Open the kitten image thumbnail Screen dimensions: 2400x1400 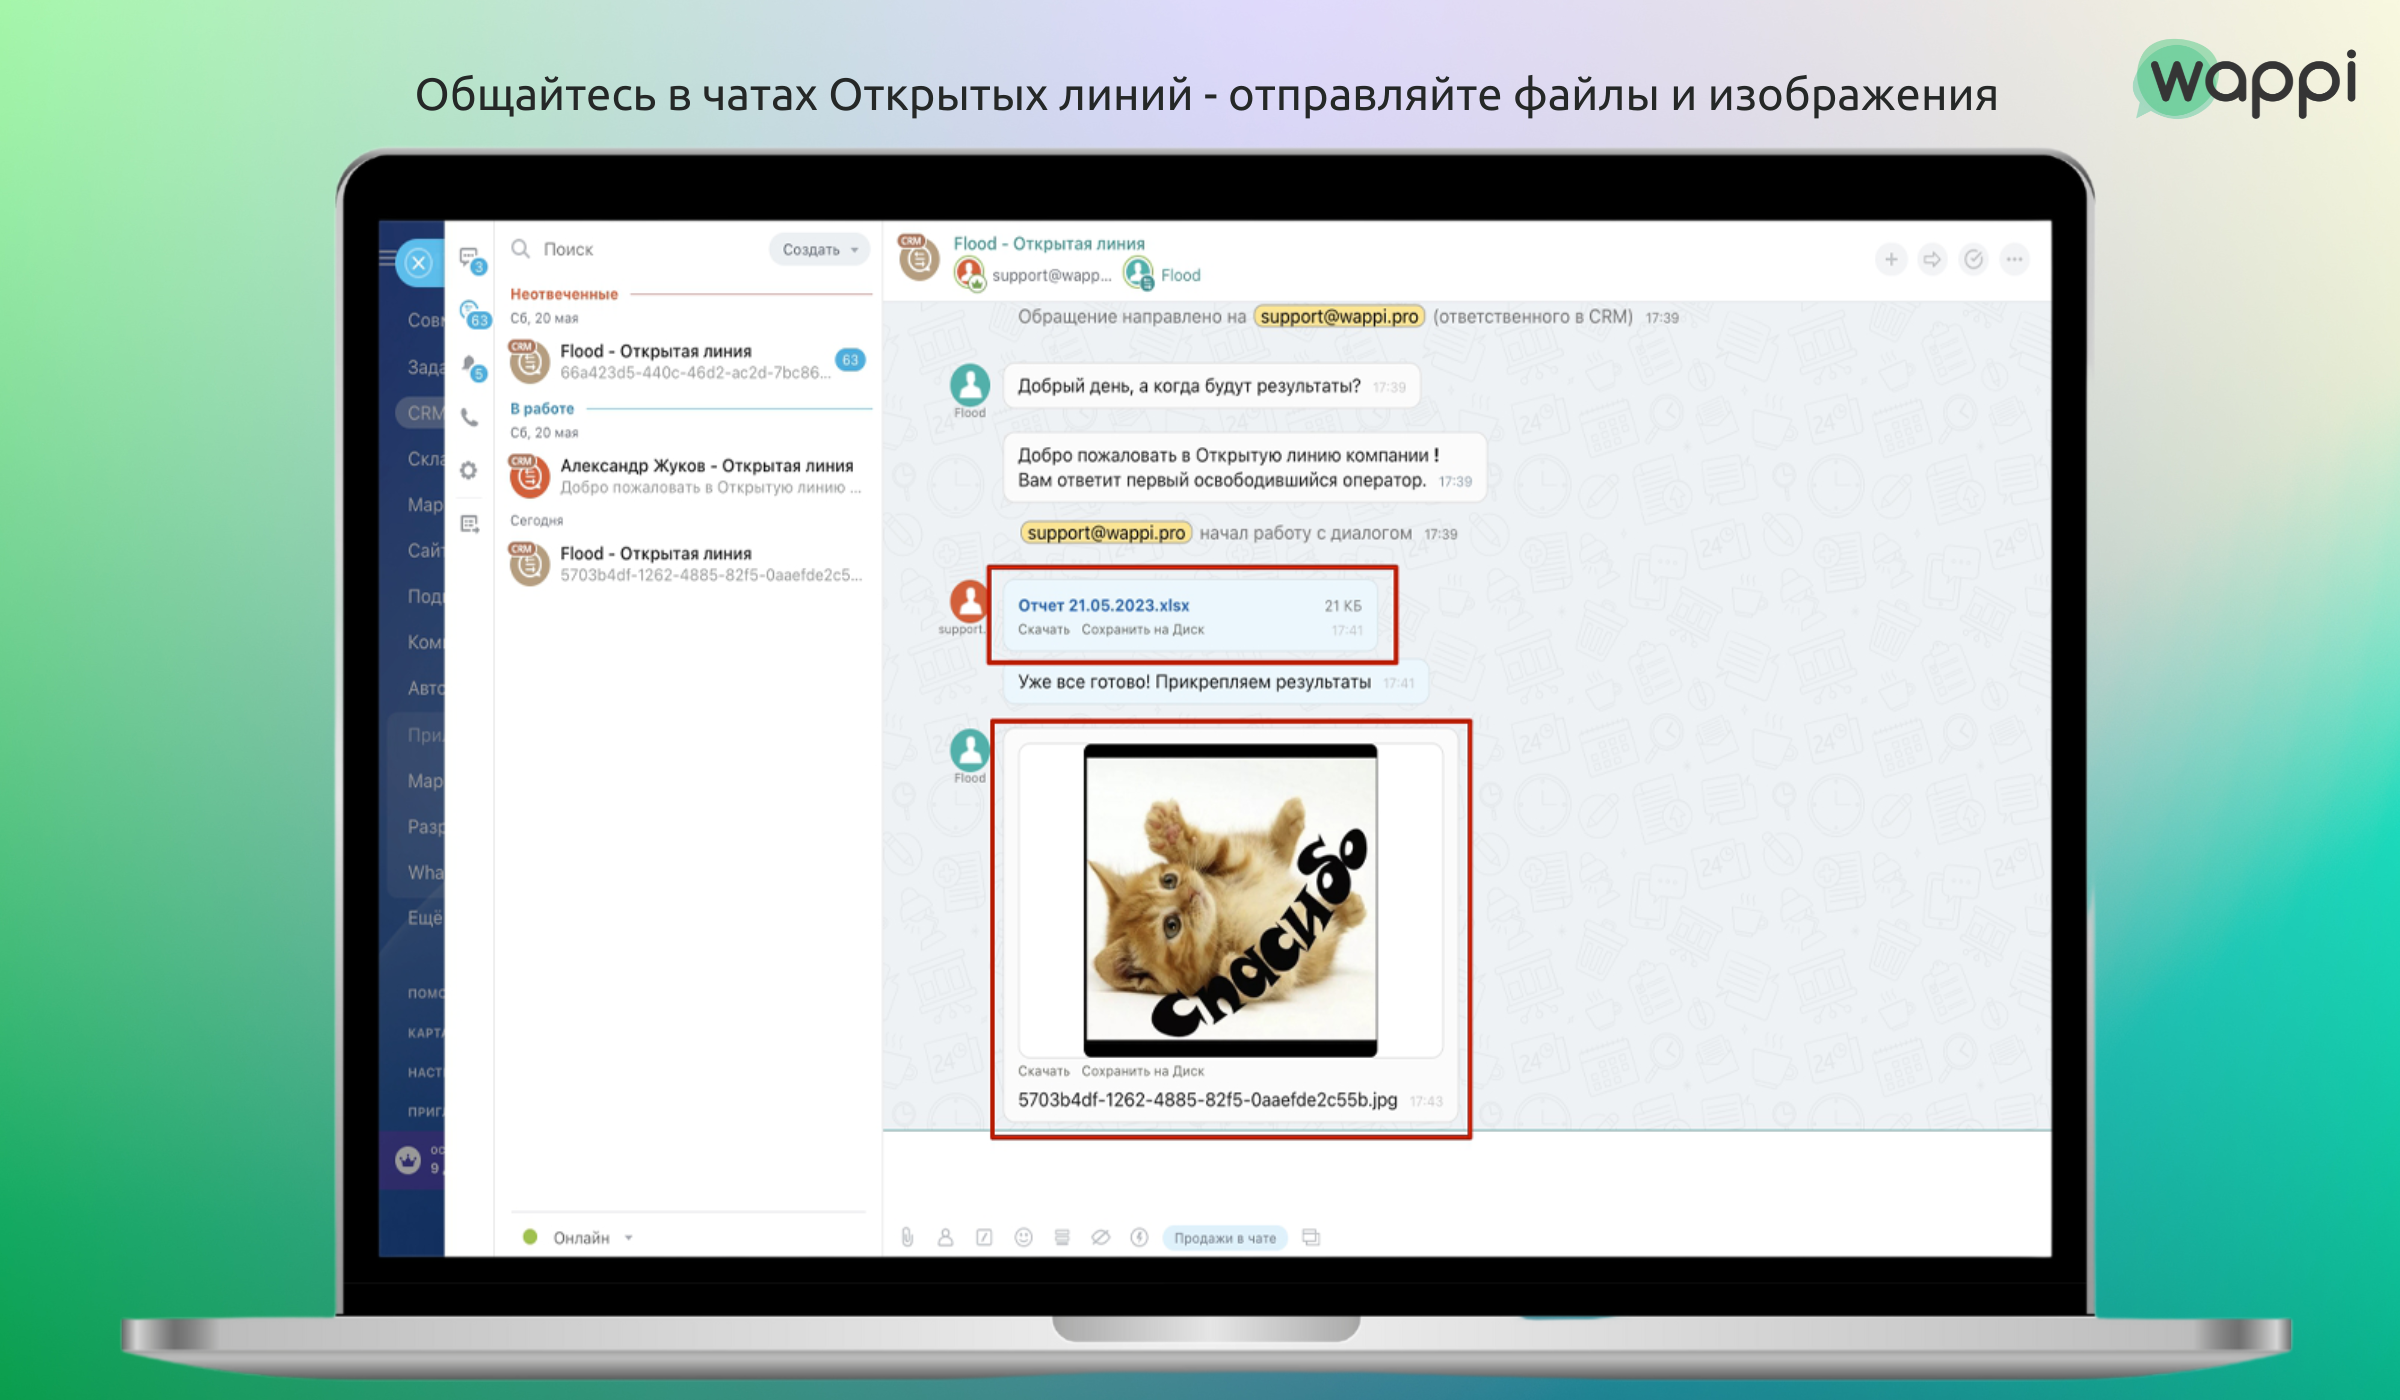coord(1230,900)
